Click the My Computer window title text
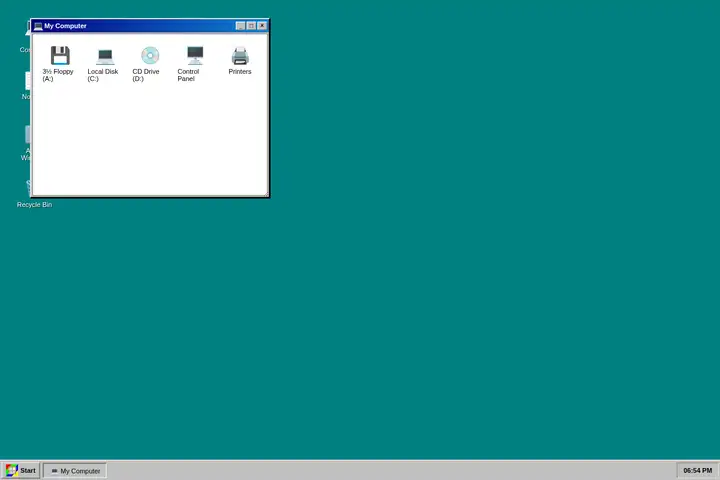 [65, 26]
